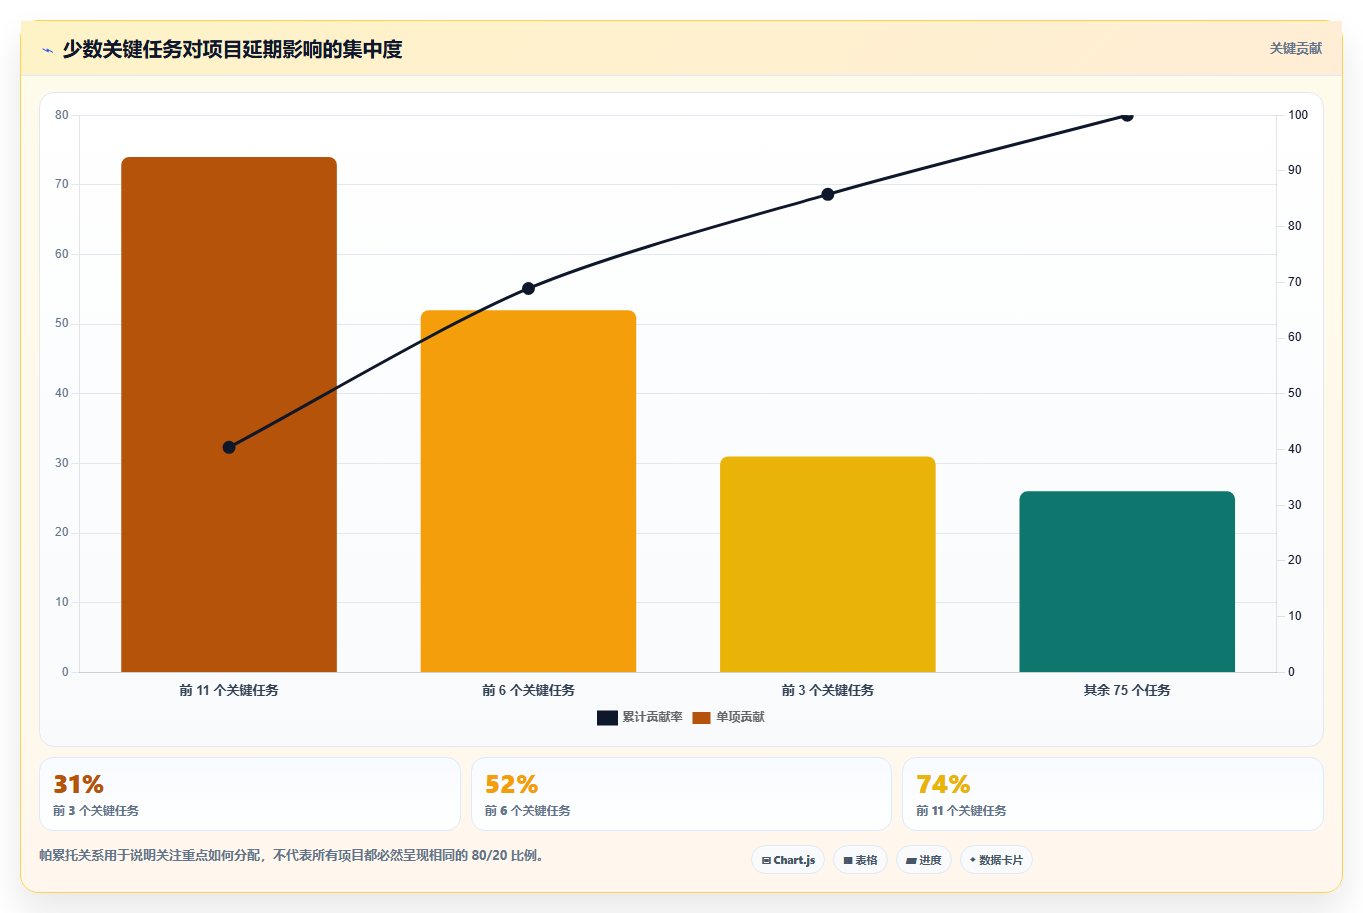Click the x-axis label 其余 75 个任务
Viewport: 1363px width, 913px height.
tap(1127, 690)
